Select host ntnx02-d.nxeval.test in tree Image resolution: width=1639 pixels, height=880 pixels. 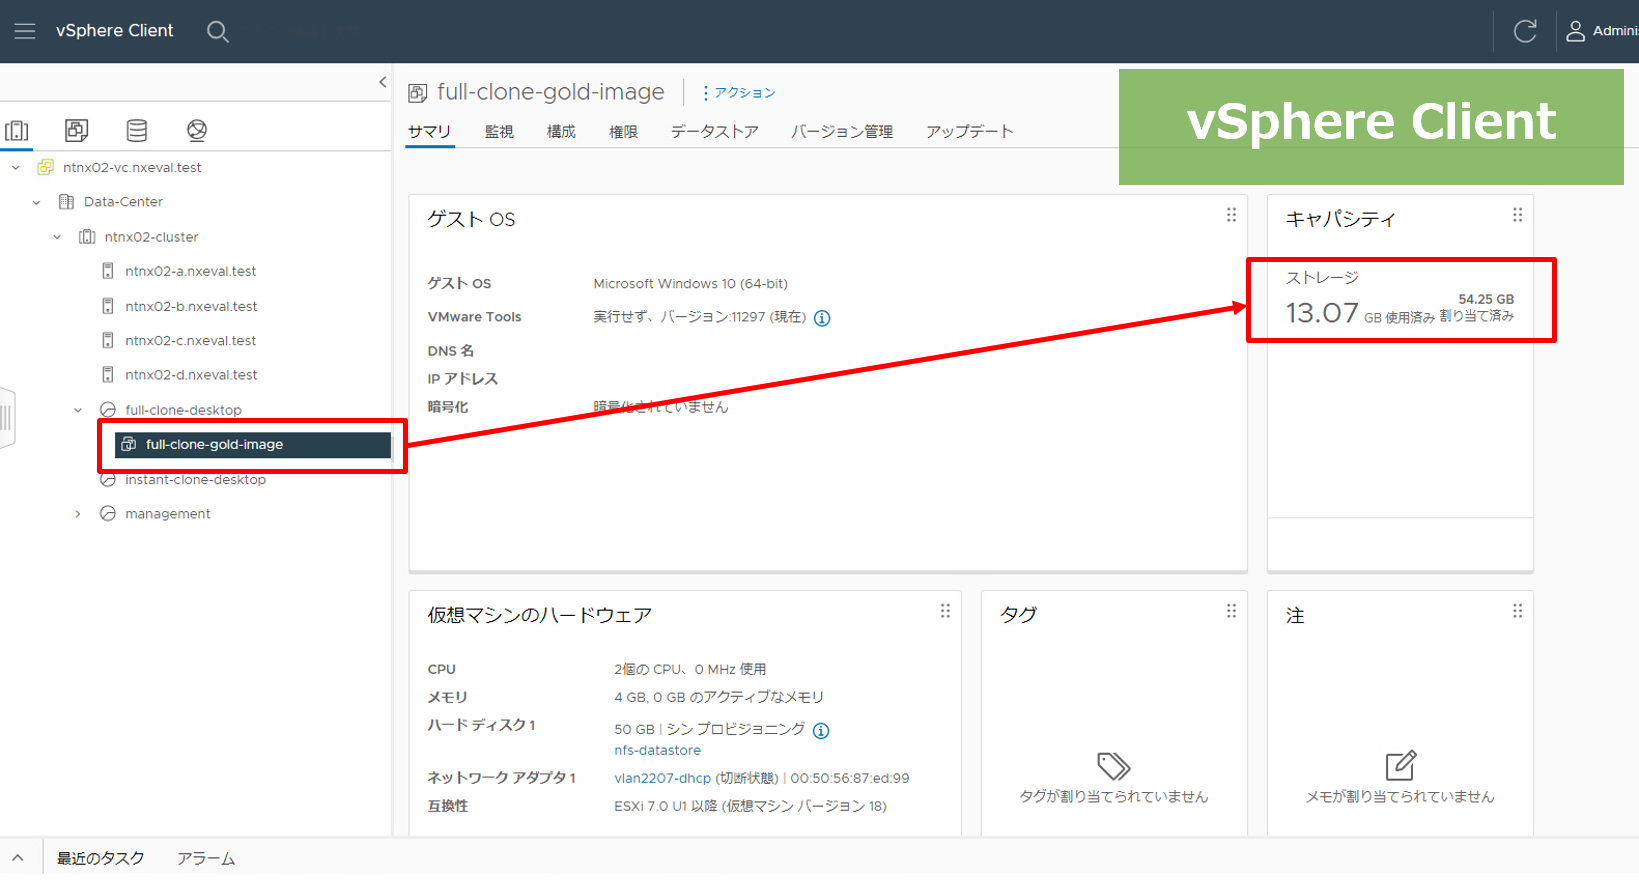point(191,375)
